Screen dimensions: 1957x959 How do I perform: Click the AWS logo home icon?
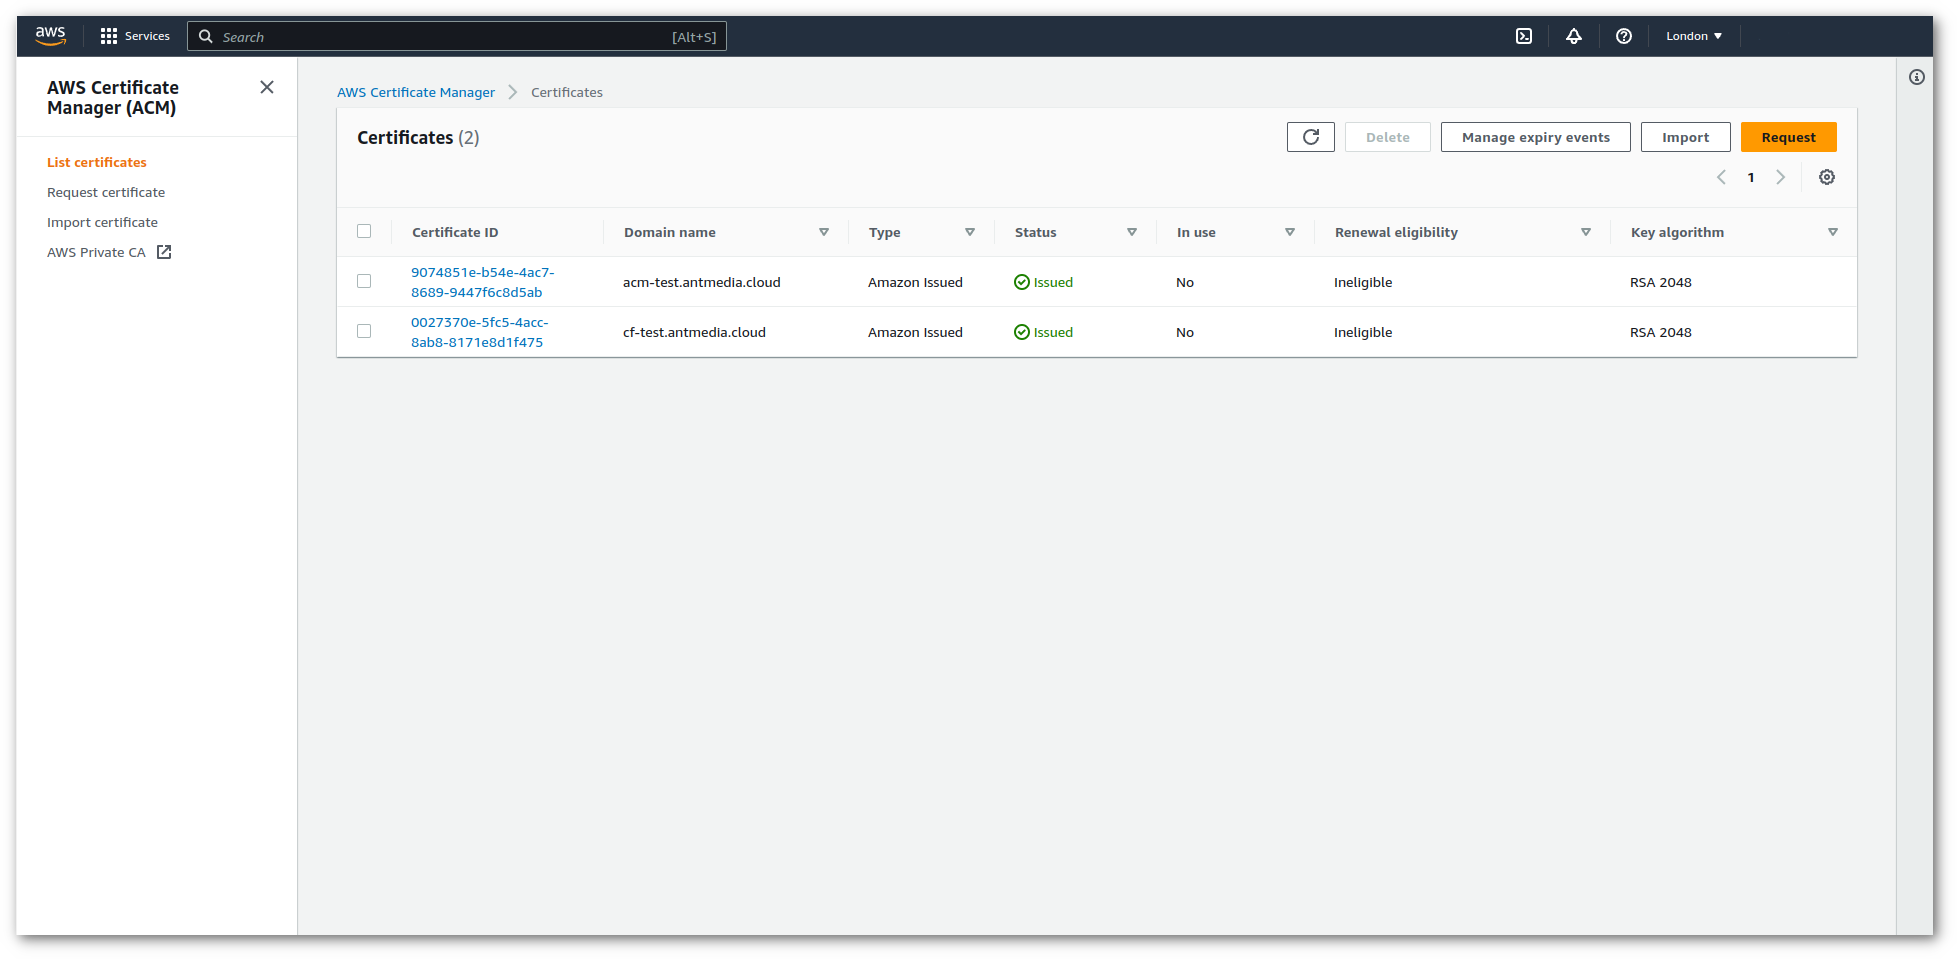(x=50, y=36)
